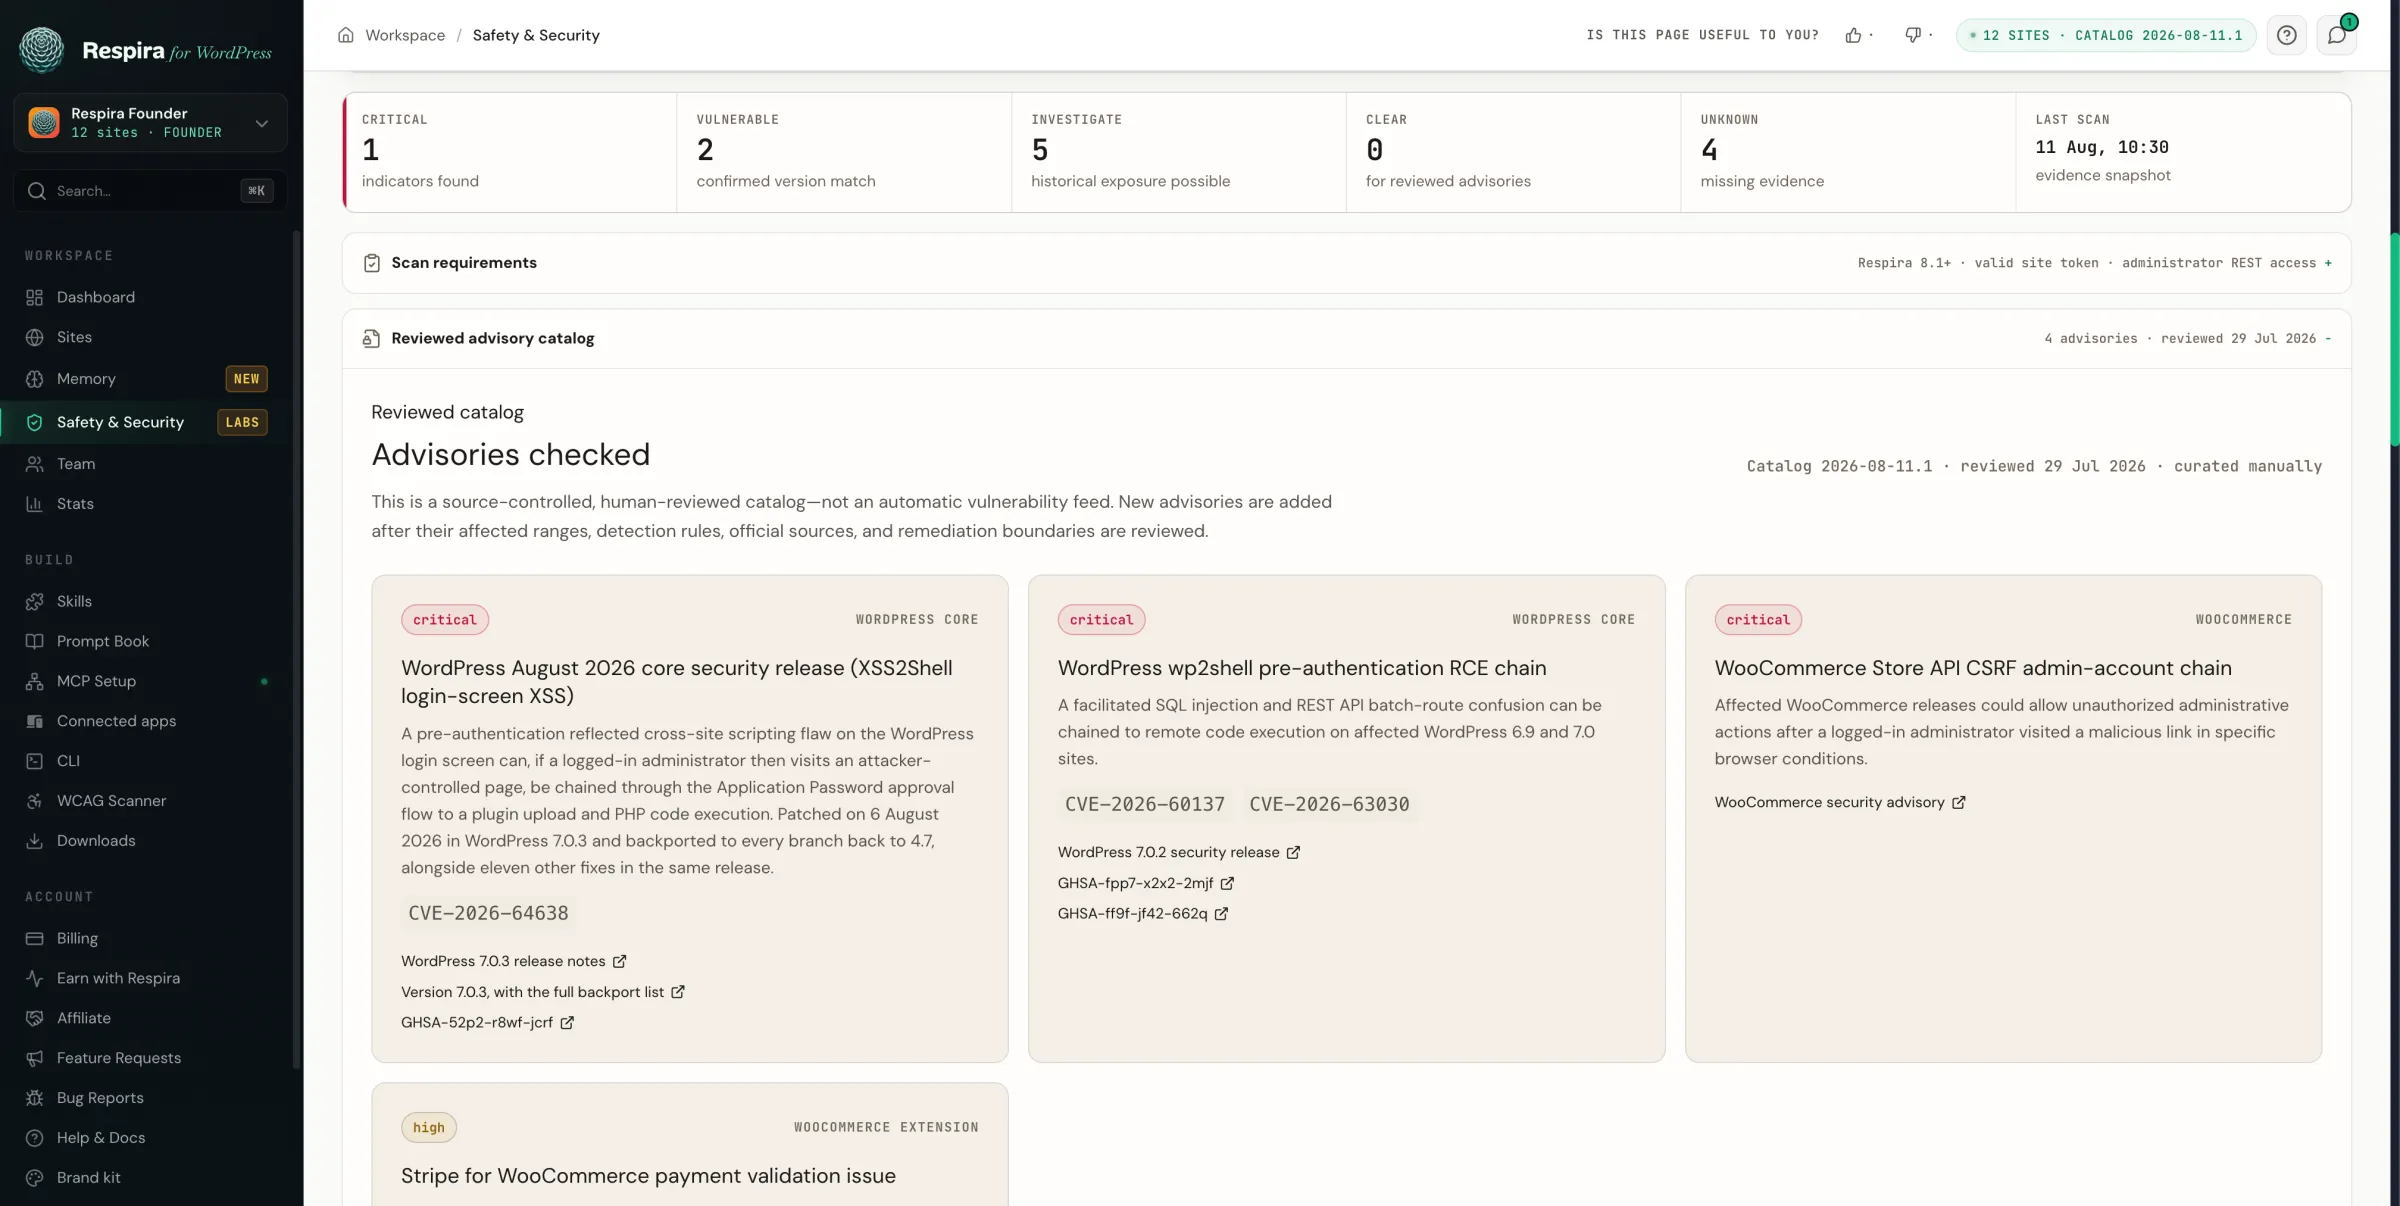Viewport: 2400px width, 1206px height.
Task: Click the Downloads icon
Action: click(35, 841)
